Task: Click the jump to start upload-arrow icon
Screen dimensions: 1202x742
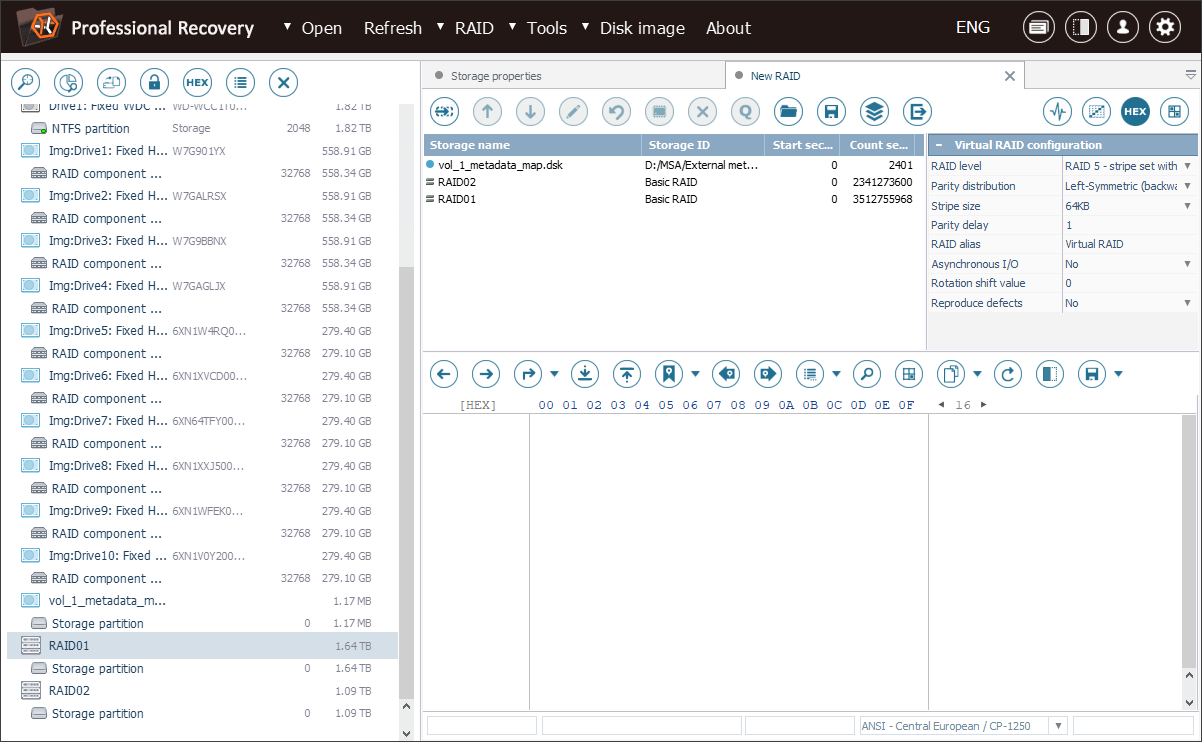Action: (627, 374)
